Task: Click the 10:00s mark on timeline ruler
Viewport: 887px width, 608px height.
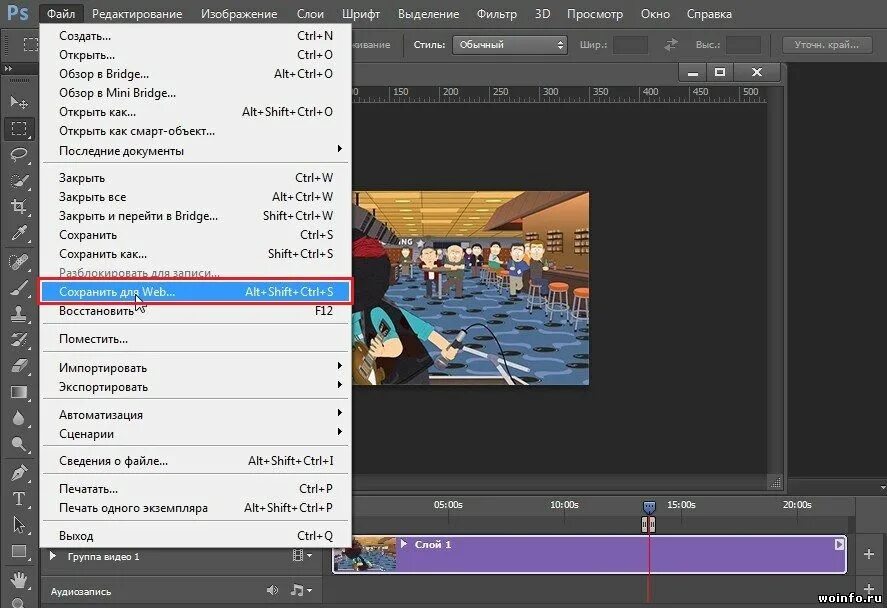Action: [x=564, y=504]
